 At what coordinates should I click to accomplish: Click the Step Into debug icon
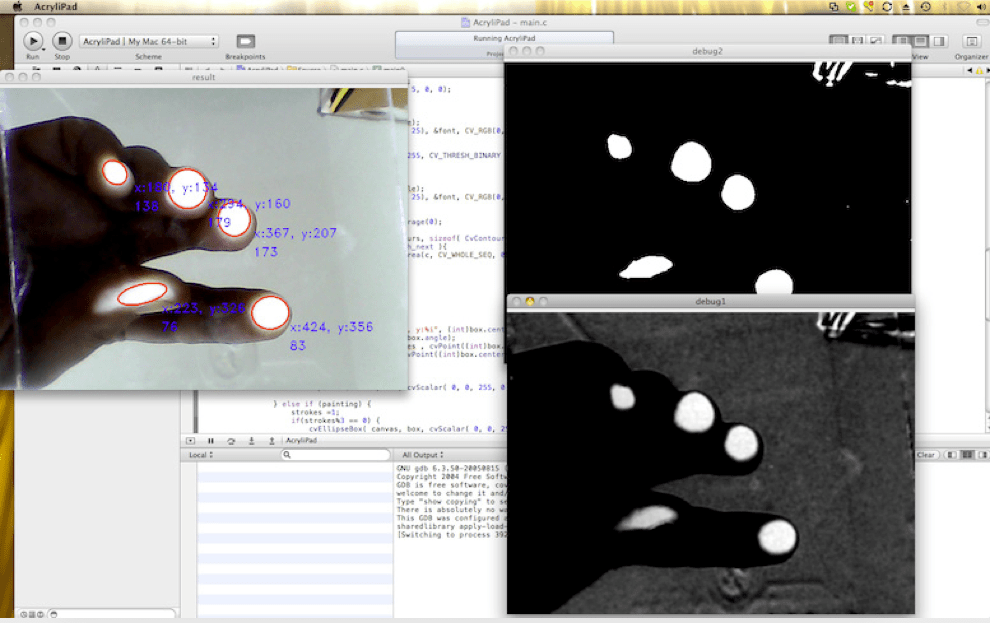tap(251, 440)
